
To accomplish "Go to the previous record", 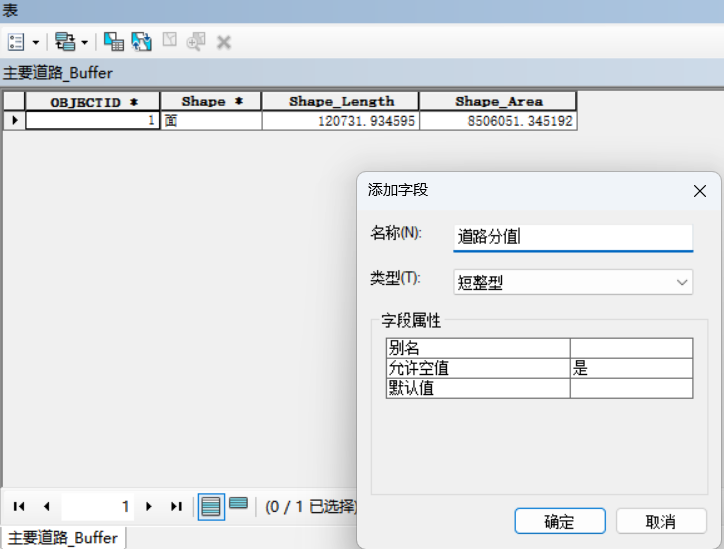I will [47, 507].
